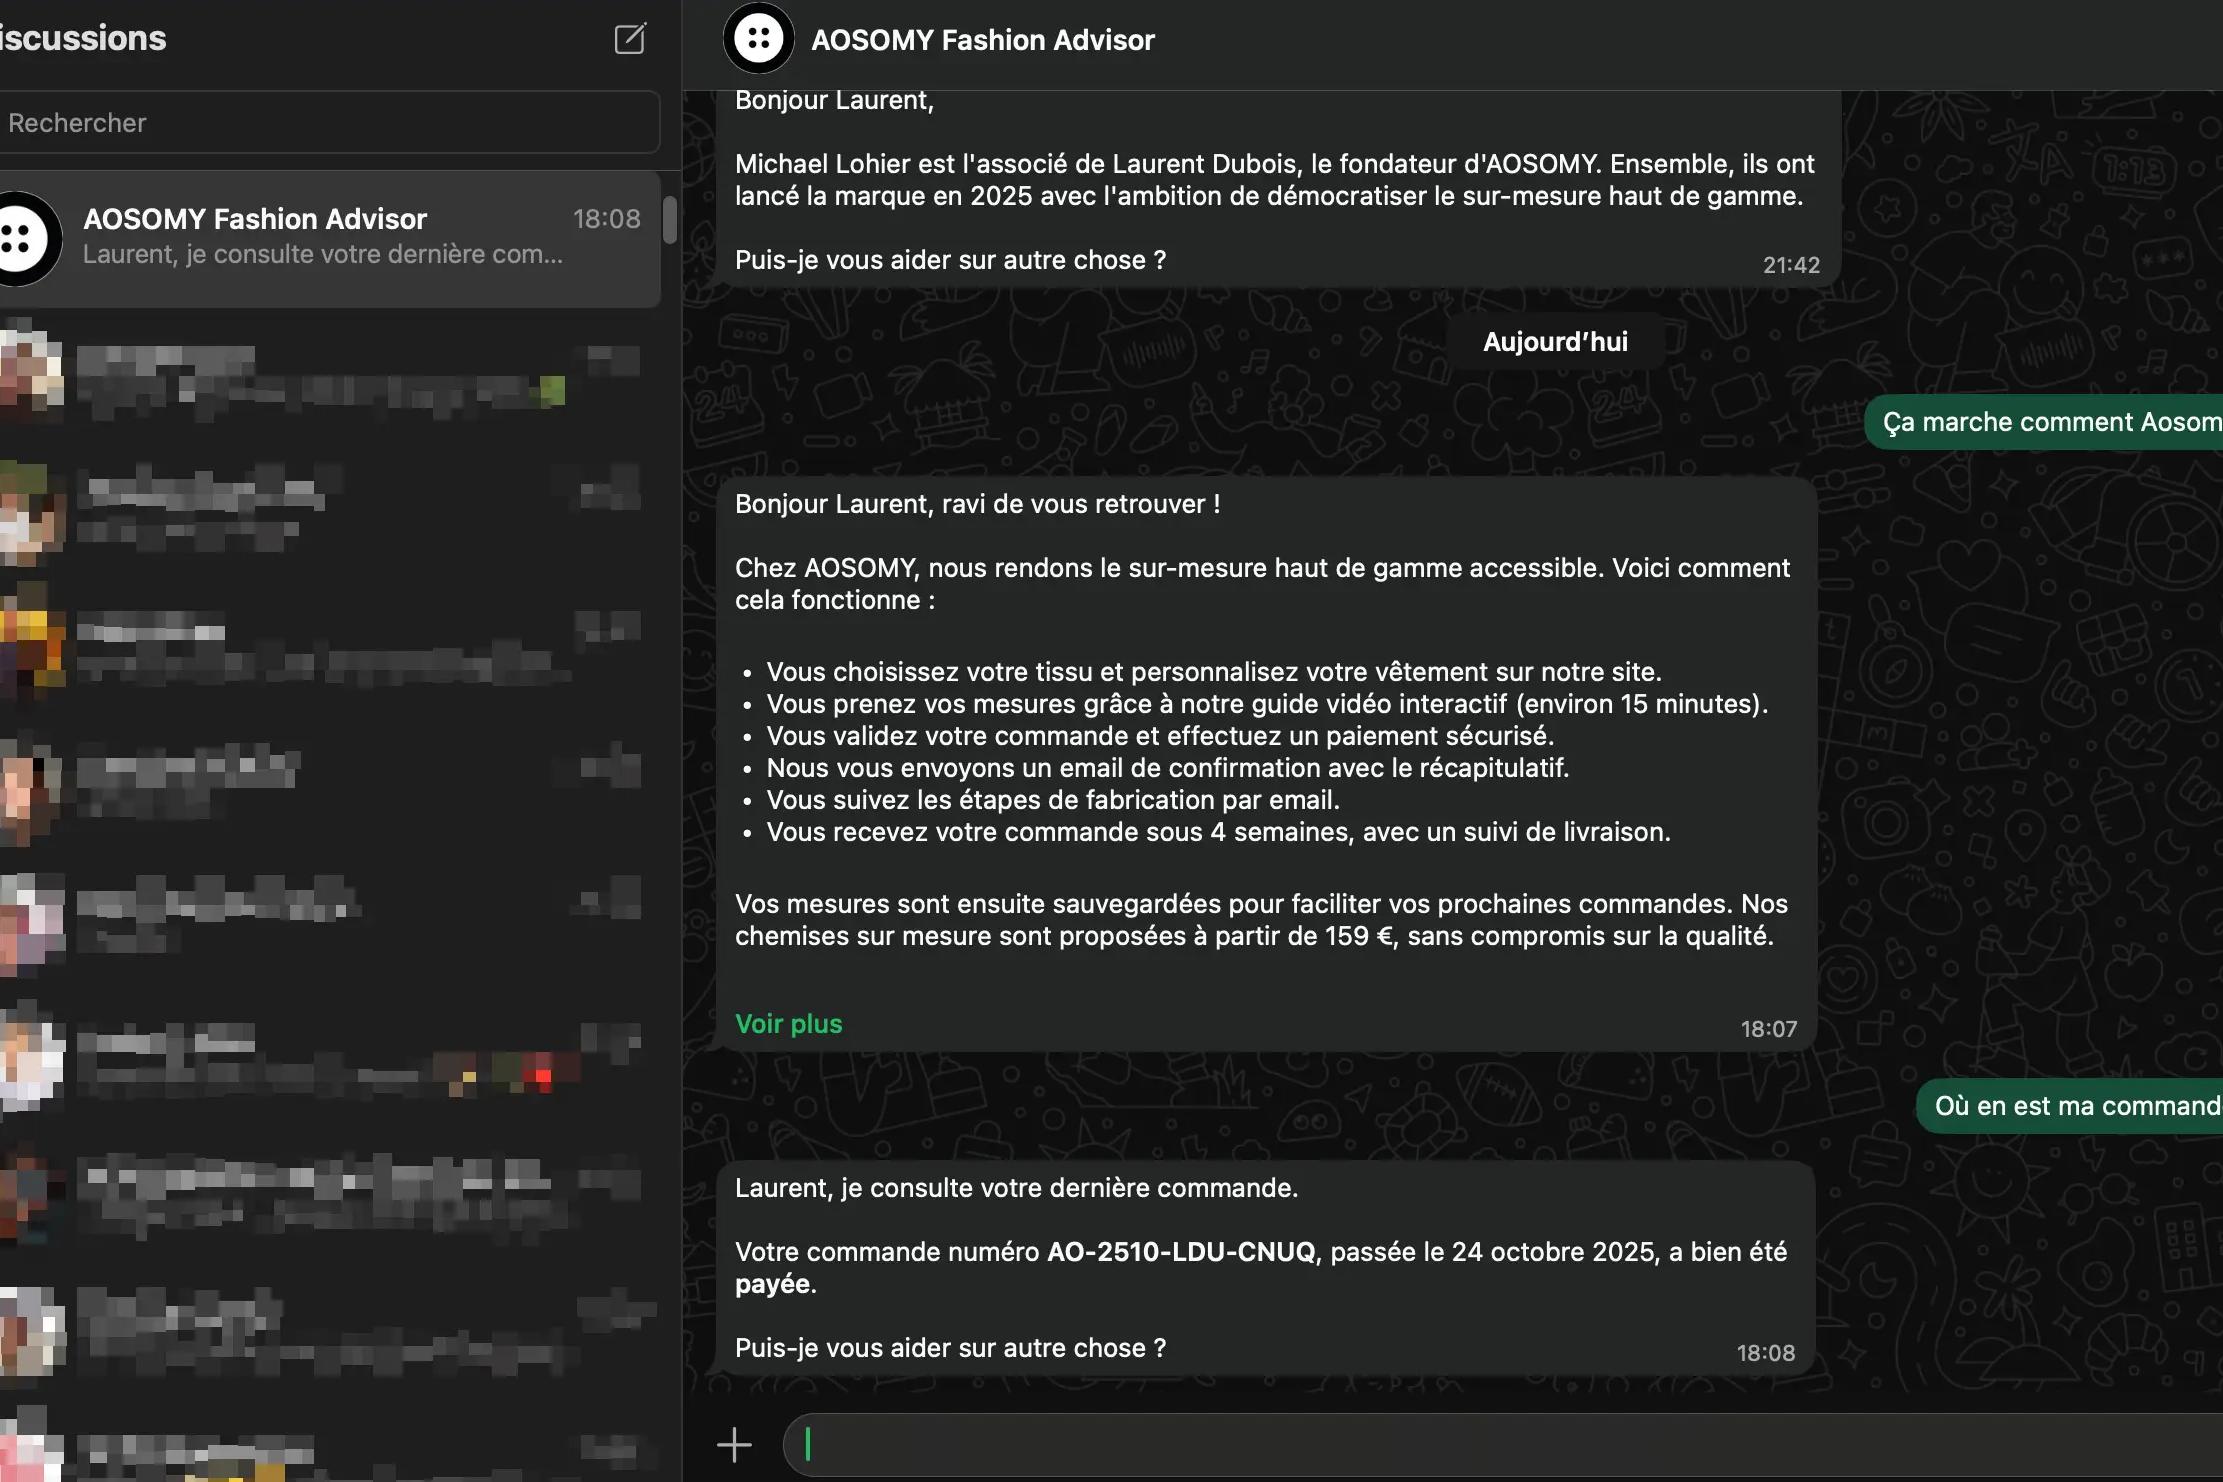Click the 18:08 timestamp in message bubble
The height and width of the screenshot is (1482, 2223).
pos(1765,1353)
